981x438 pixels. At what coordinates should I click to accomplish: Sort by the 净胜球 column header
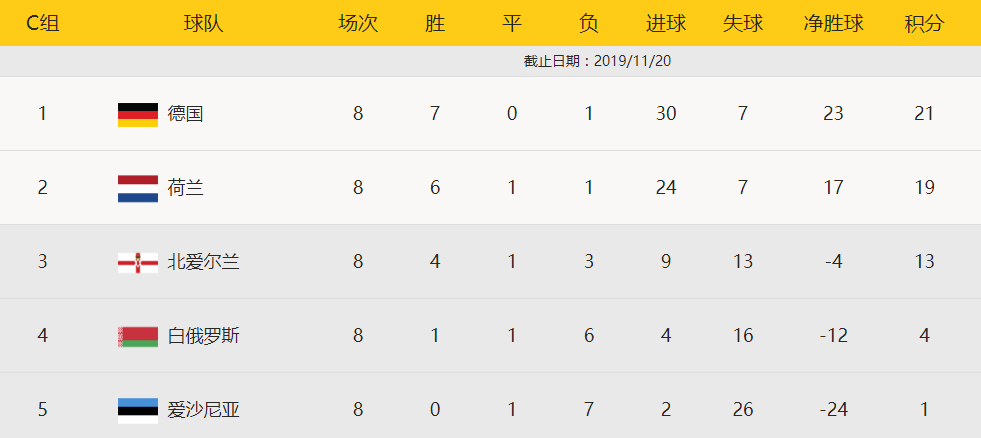pos(833,23)
